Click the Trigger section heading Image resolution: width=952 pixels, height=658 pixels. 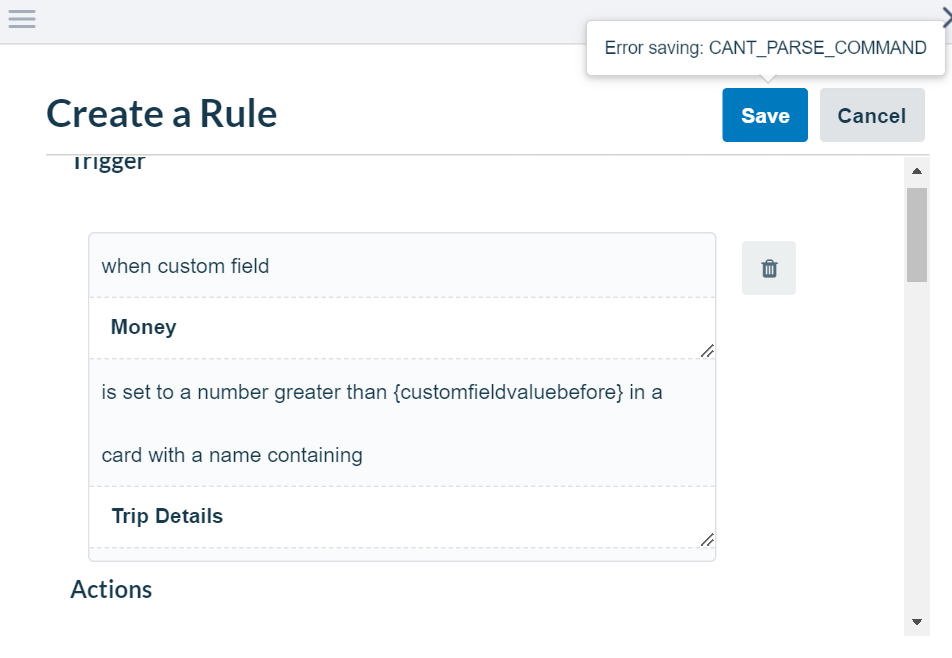109,163
